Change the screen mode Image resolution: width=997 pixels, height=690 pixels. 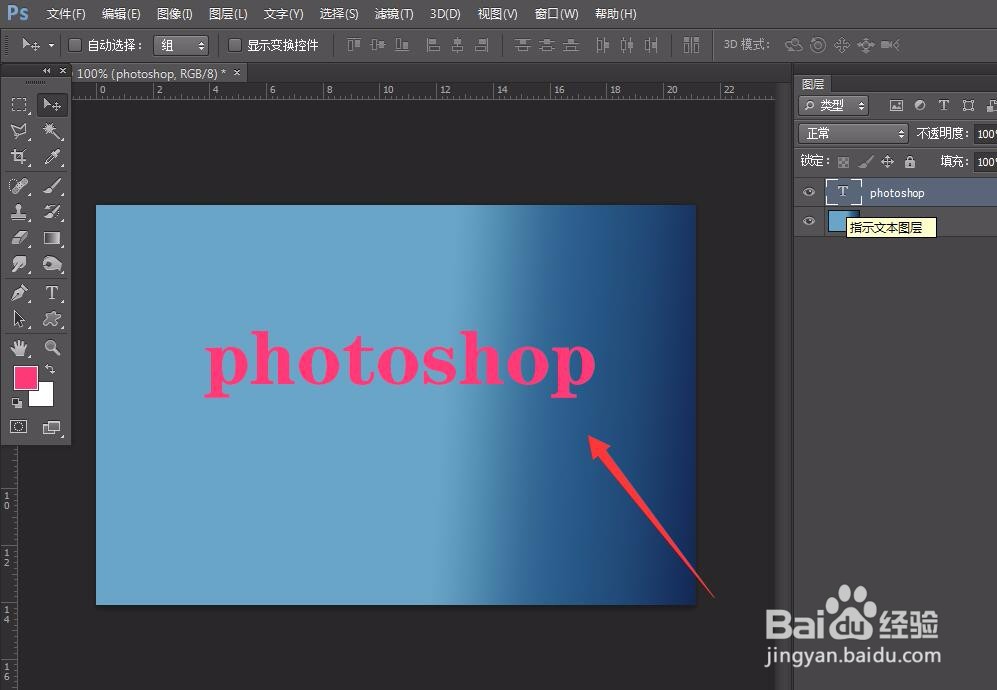(x=52, y=427)
